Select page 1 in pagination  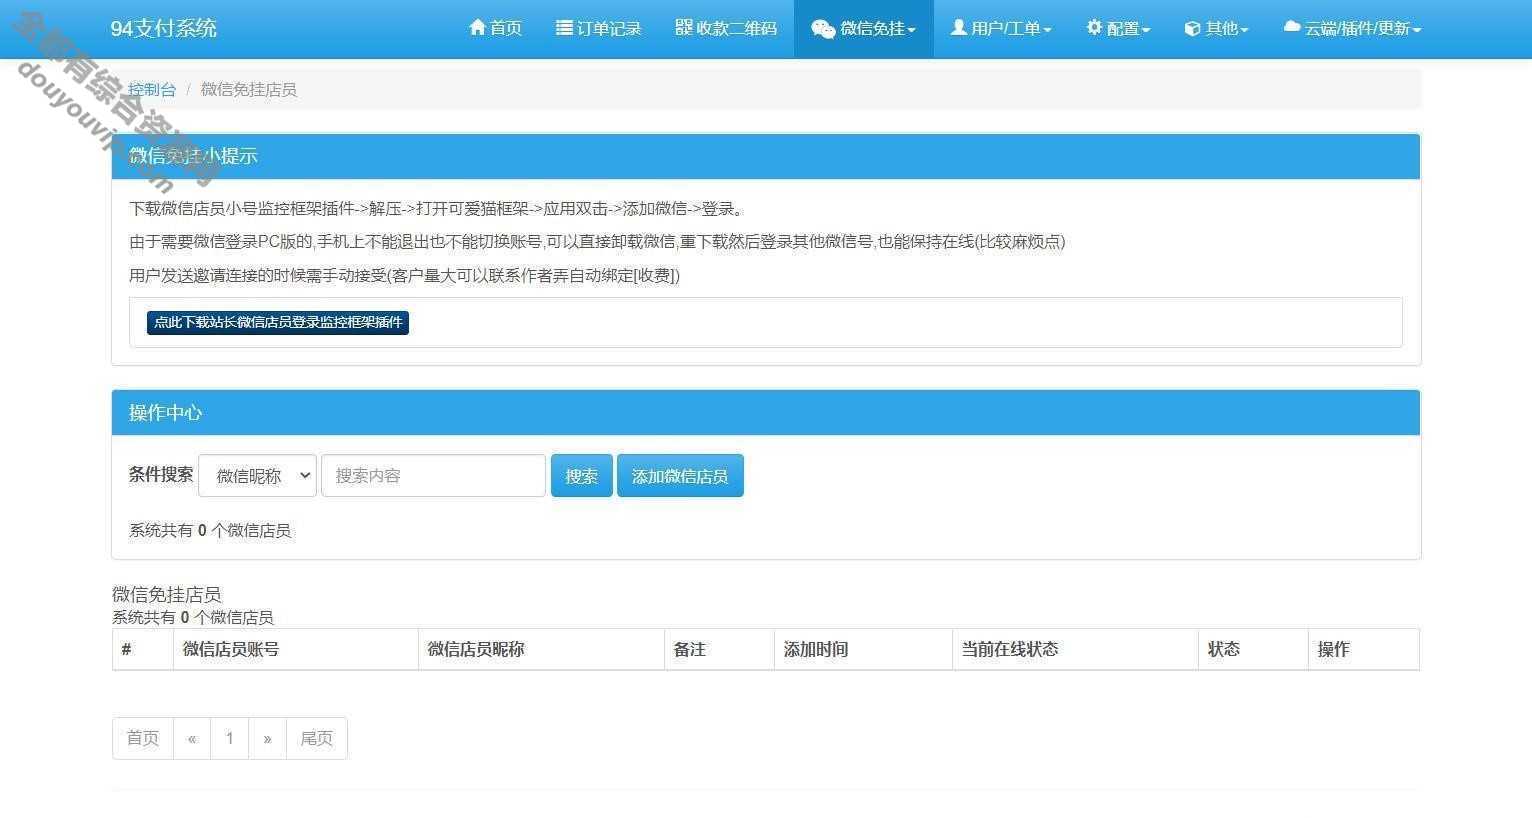pos(230,738)
